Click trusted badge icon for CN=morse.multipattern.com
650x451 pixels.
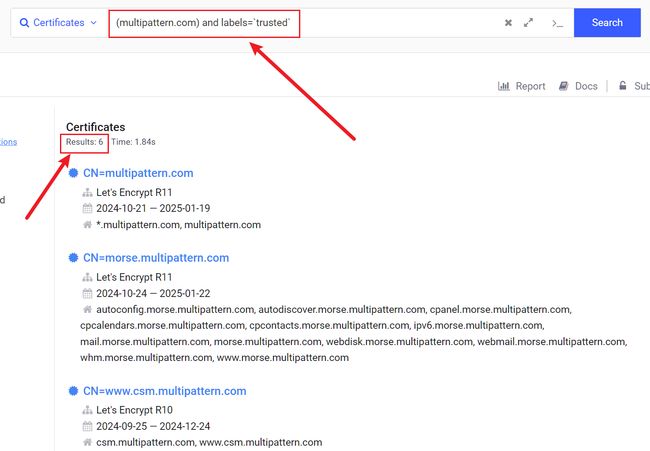point(73,258)
